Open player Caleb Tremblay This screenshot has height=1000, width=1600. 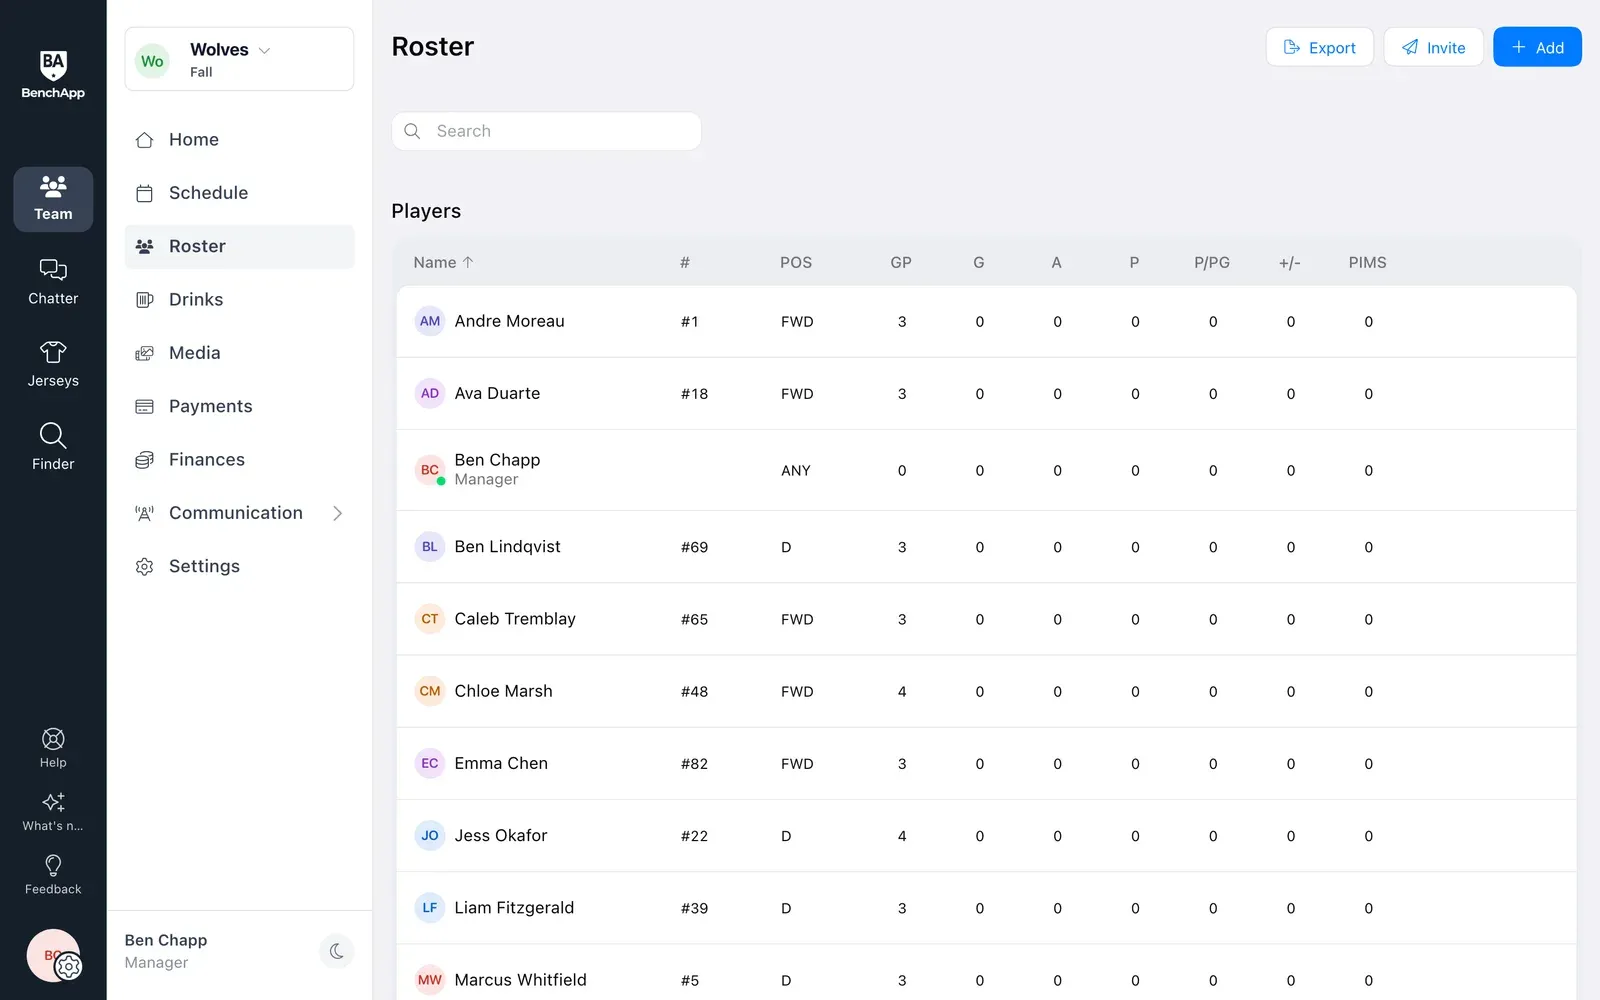pyautogui.click(x=515, y=619)
